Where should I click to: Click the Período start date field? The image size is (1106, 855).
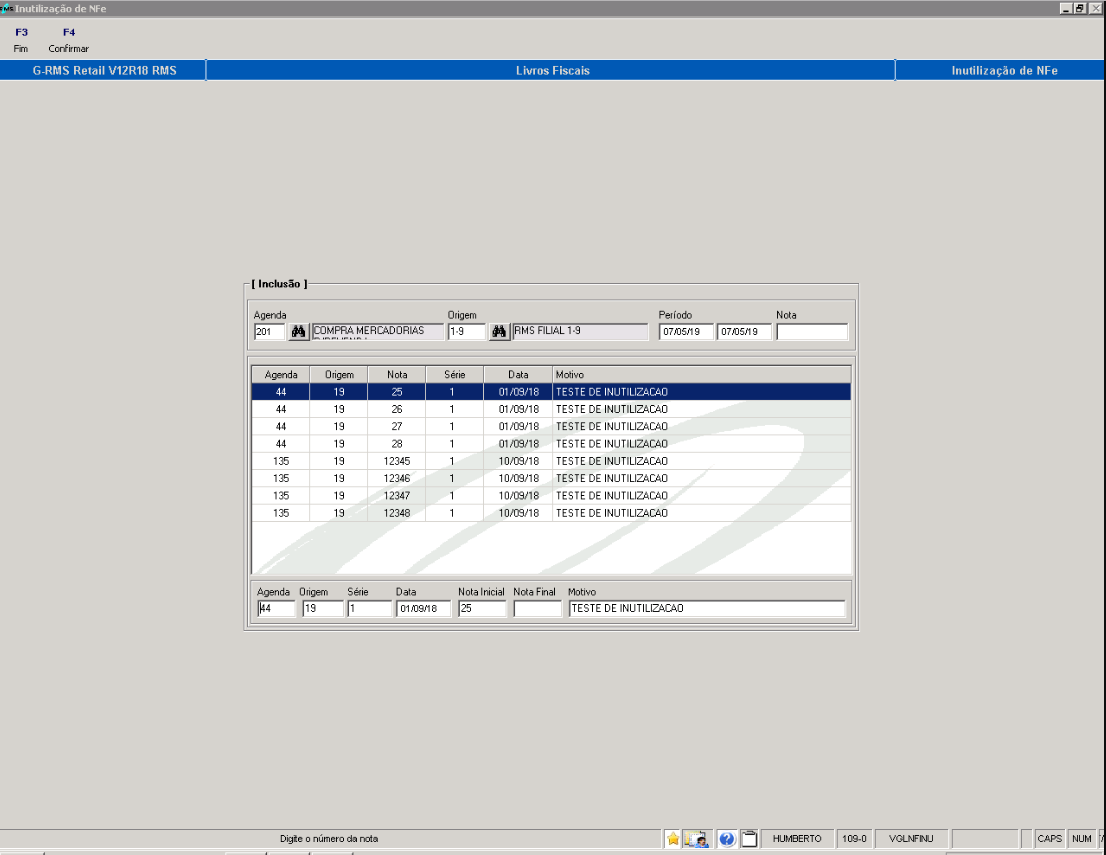point(686,332)
